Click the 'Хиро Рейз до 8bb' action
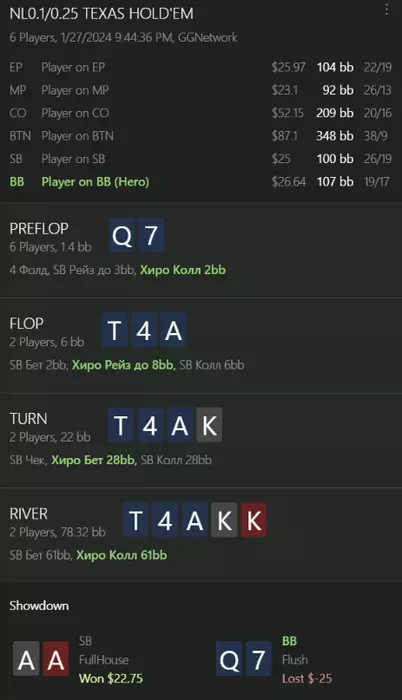This screenshot has height=700, width=402. [x=123, y=365]
